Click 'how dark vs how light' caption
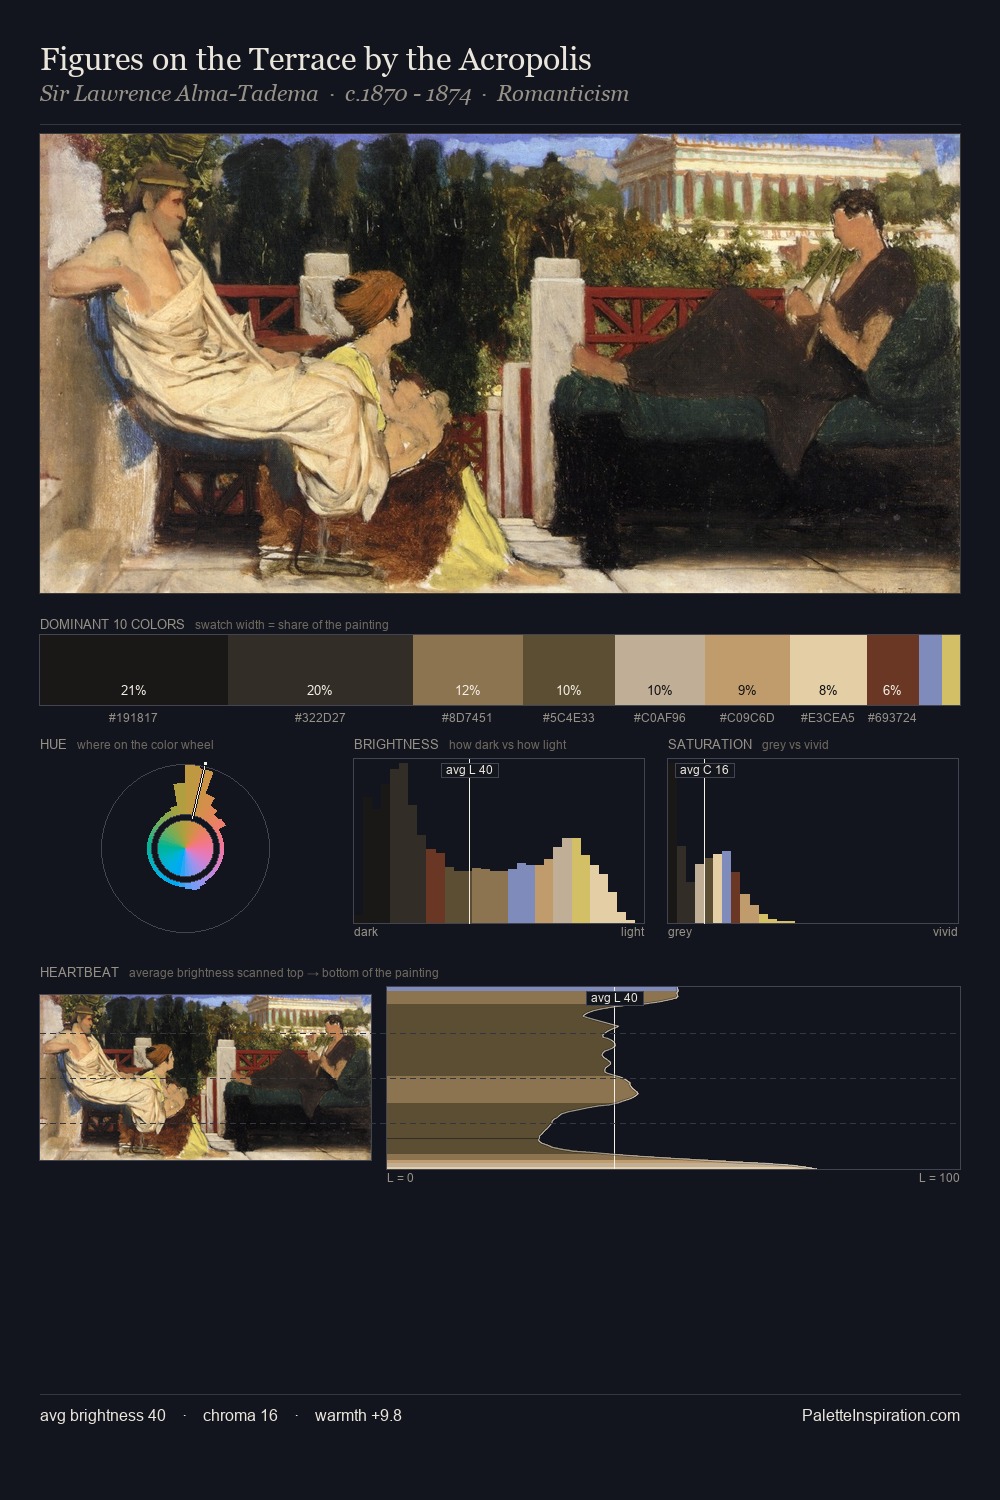Screen dimensions: 1000x1500 pos(508,745)
